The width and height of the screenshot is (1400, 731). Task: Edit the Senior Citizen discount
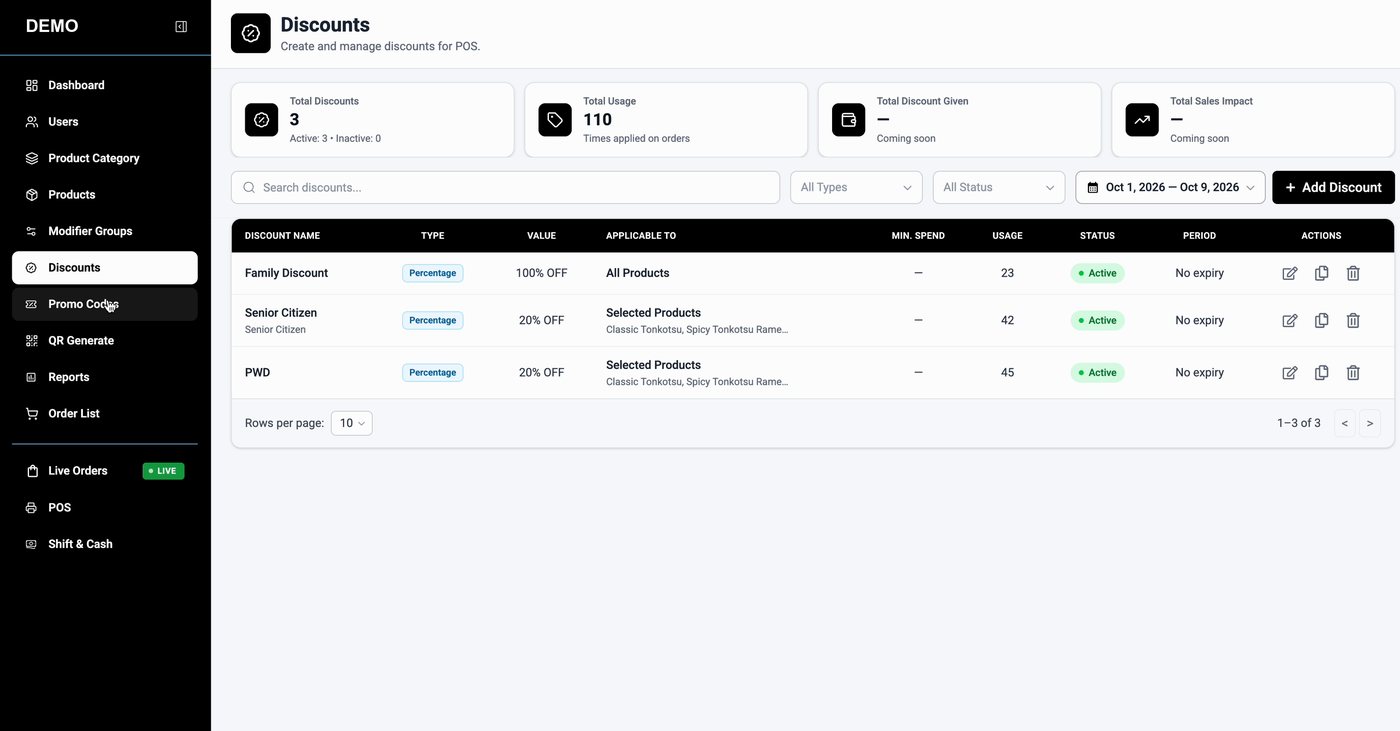tap(1290, 321)
